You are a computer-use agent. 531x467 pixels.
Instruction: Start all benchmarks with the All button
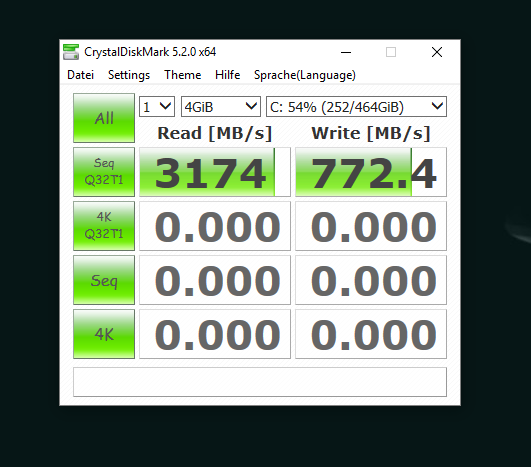(x=104, y=118)
